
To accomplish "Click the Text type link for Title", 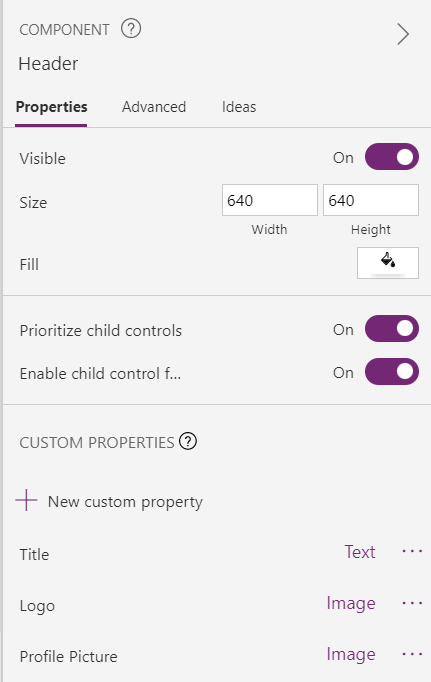I will (x=360, y=552).
